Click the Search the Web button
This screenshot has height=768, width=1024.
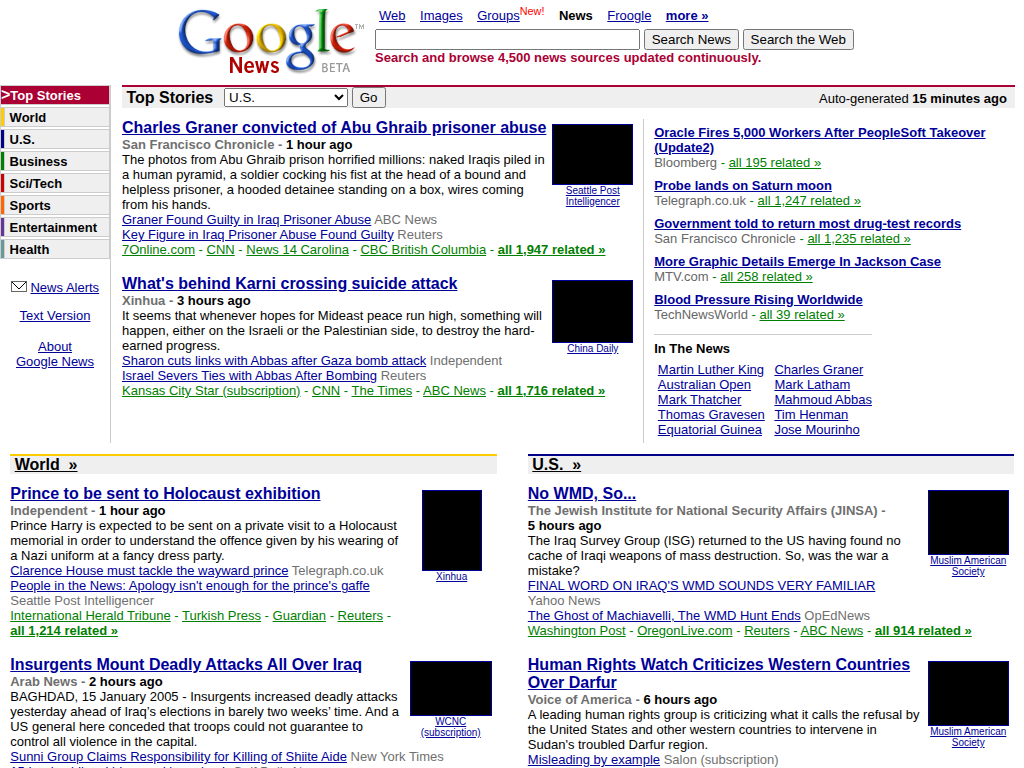[x=797, y=40]
